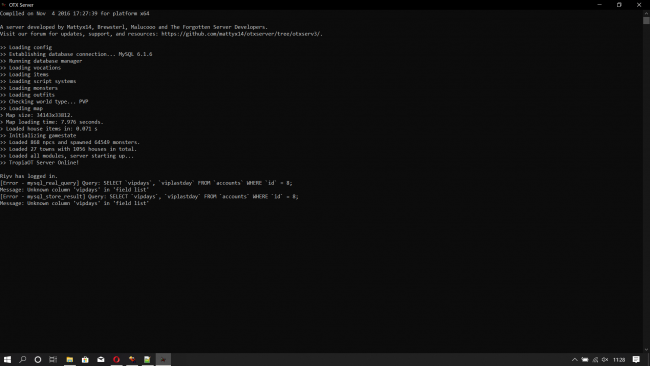This screenshot has width=650, height=366.
Task: Click the console scrollbar up arrow
Action: coord(646,13)
